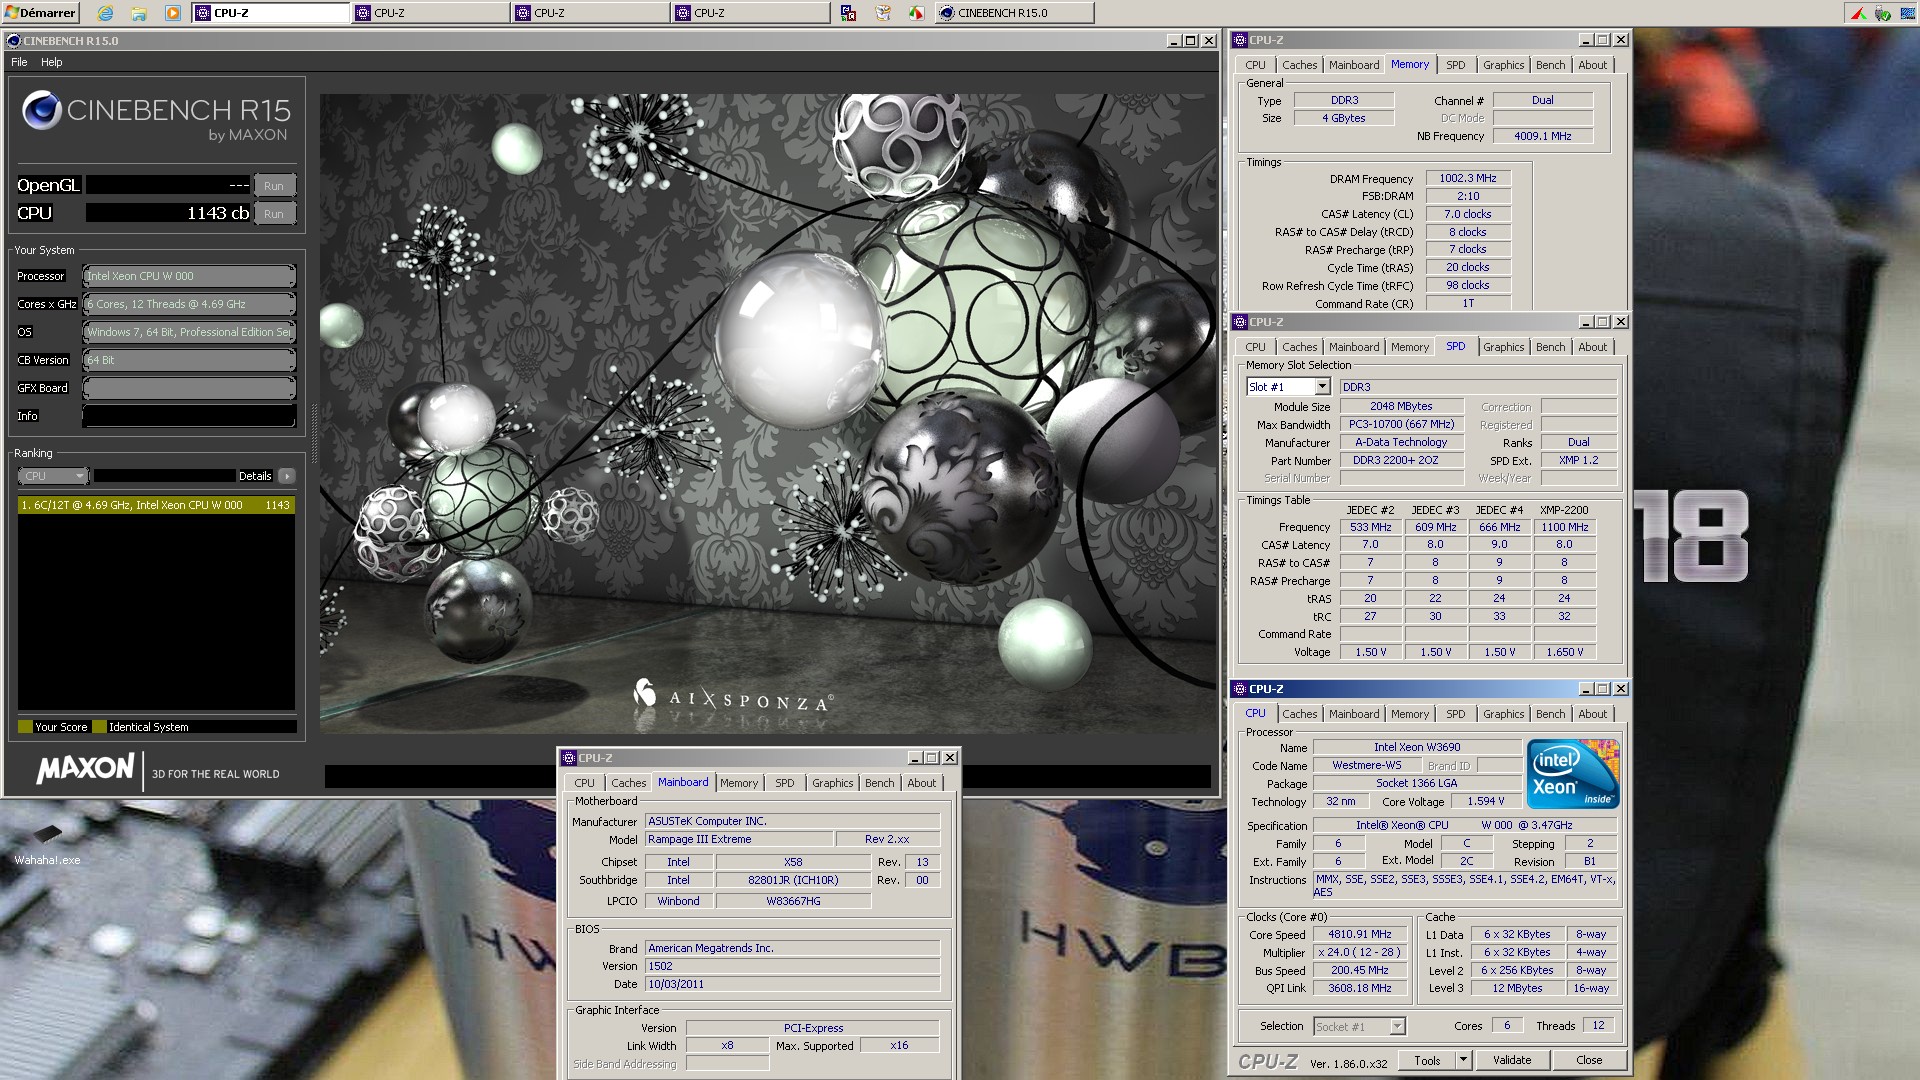Viewport: 1920px width, 1080px height.
Task: Click the arrow button beside Details
Action: pos(287,476)
